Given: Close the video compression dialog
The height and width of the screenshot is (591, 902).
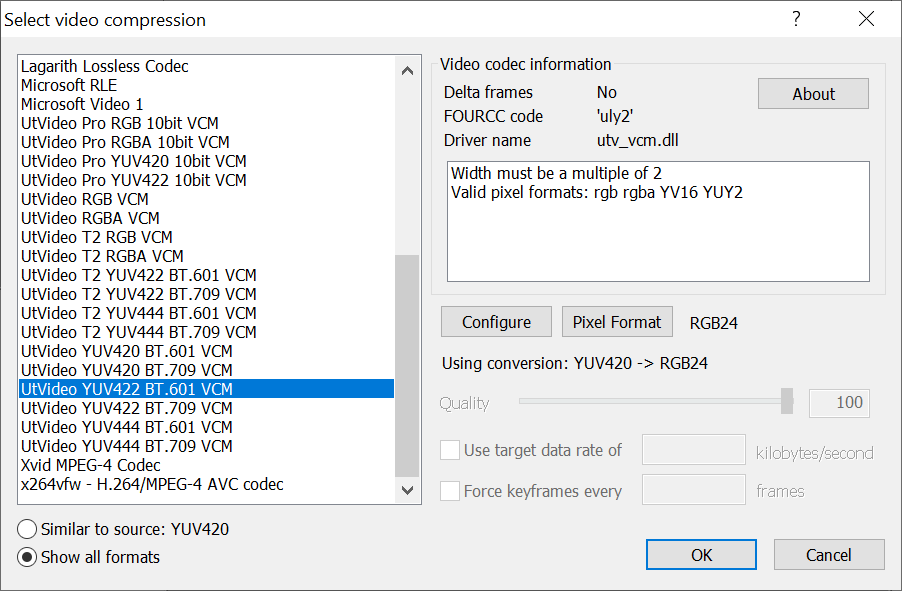Looking at the screenshot, I should 867,19.
